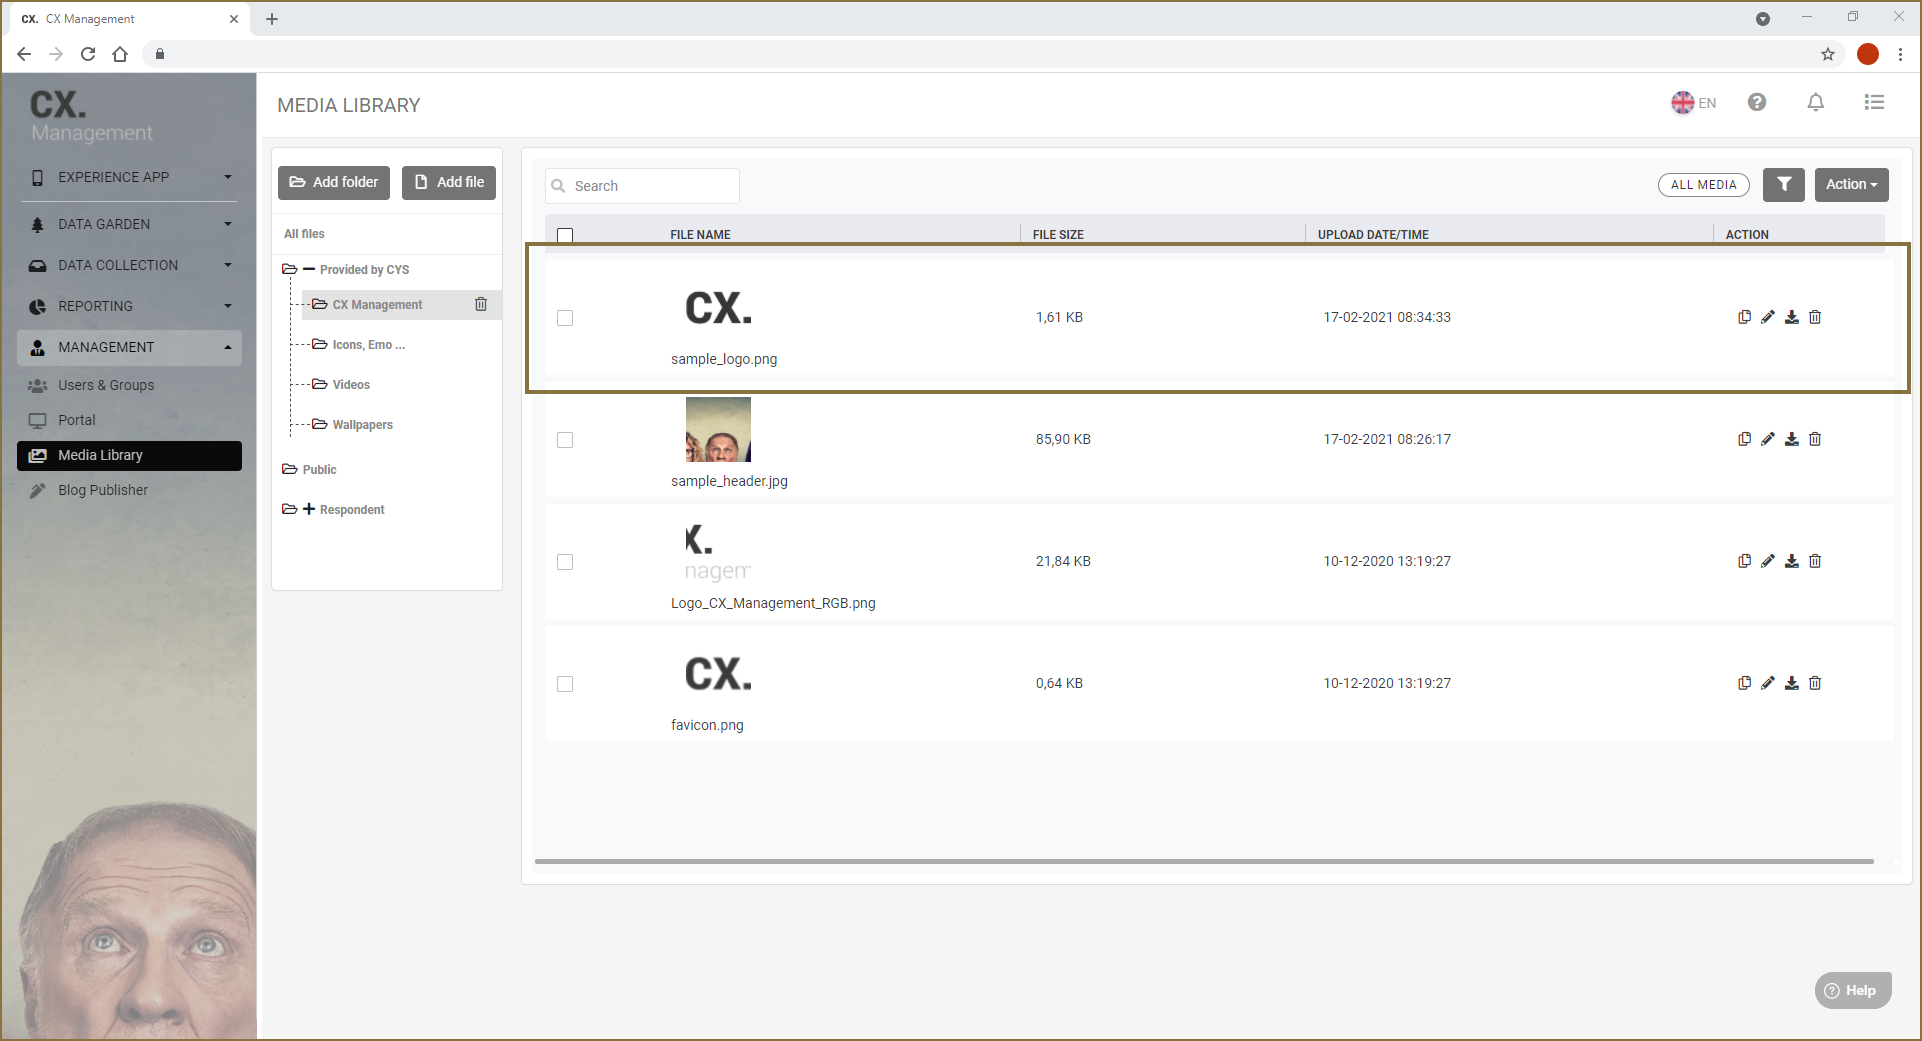Reload the browser page

tap(88, 54)
